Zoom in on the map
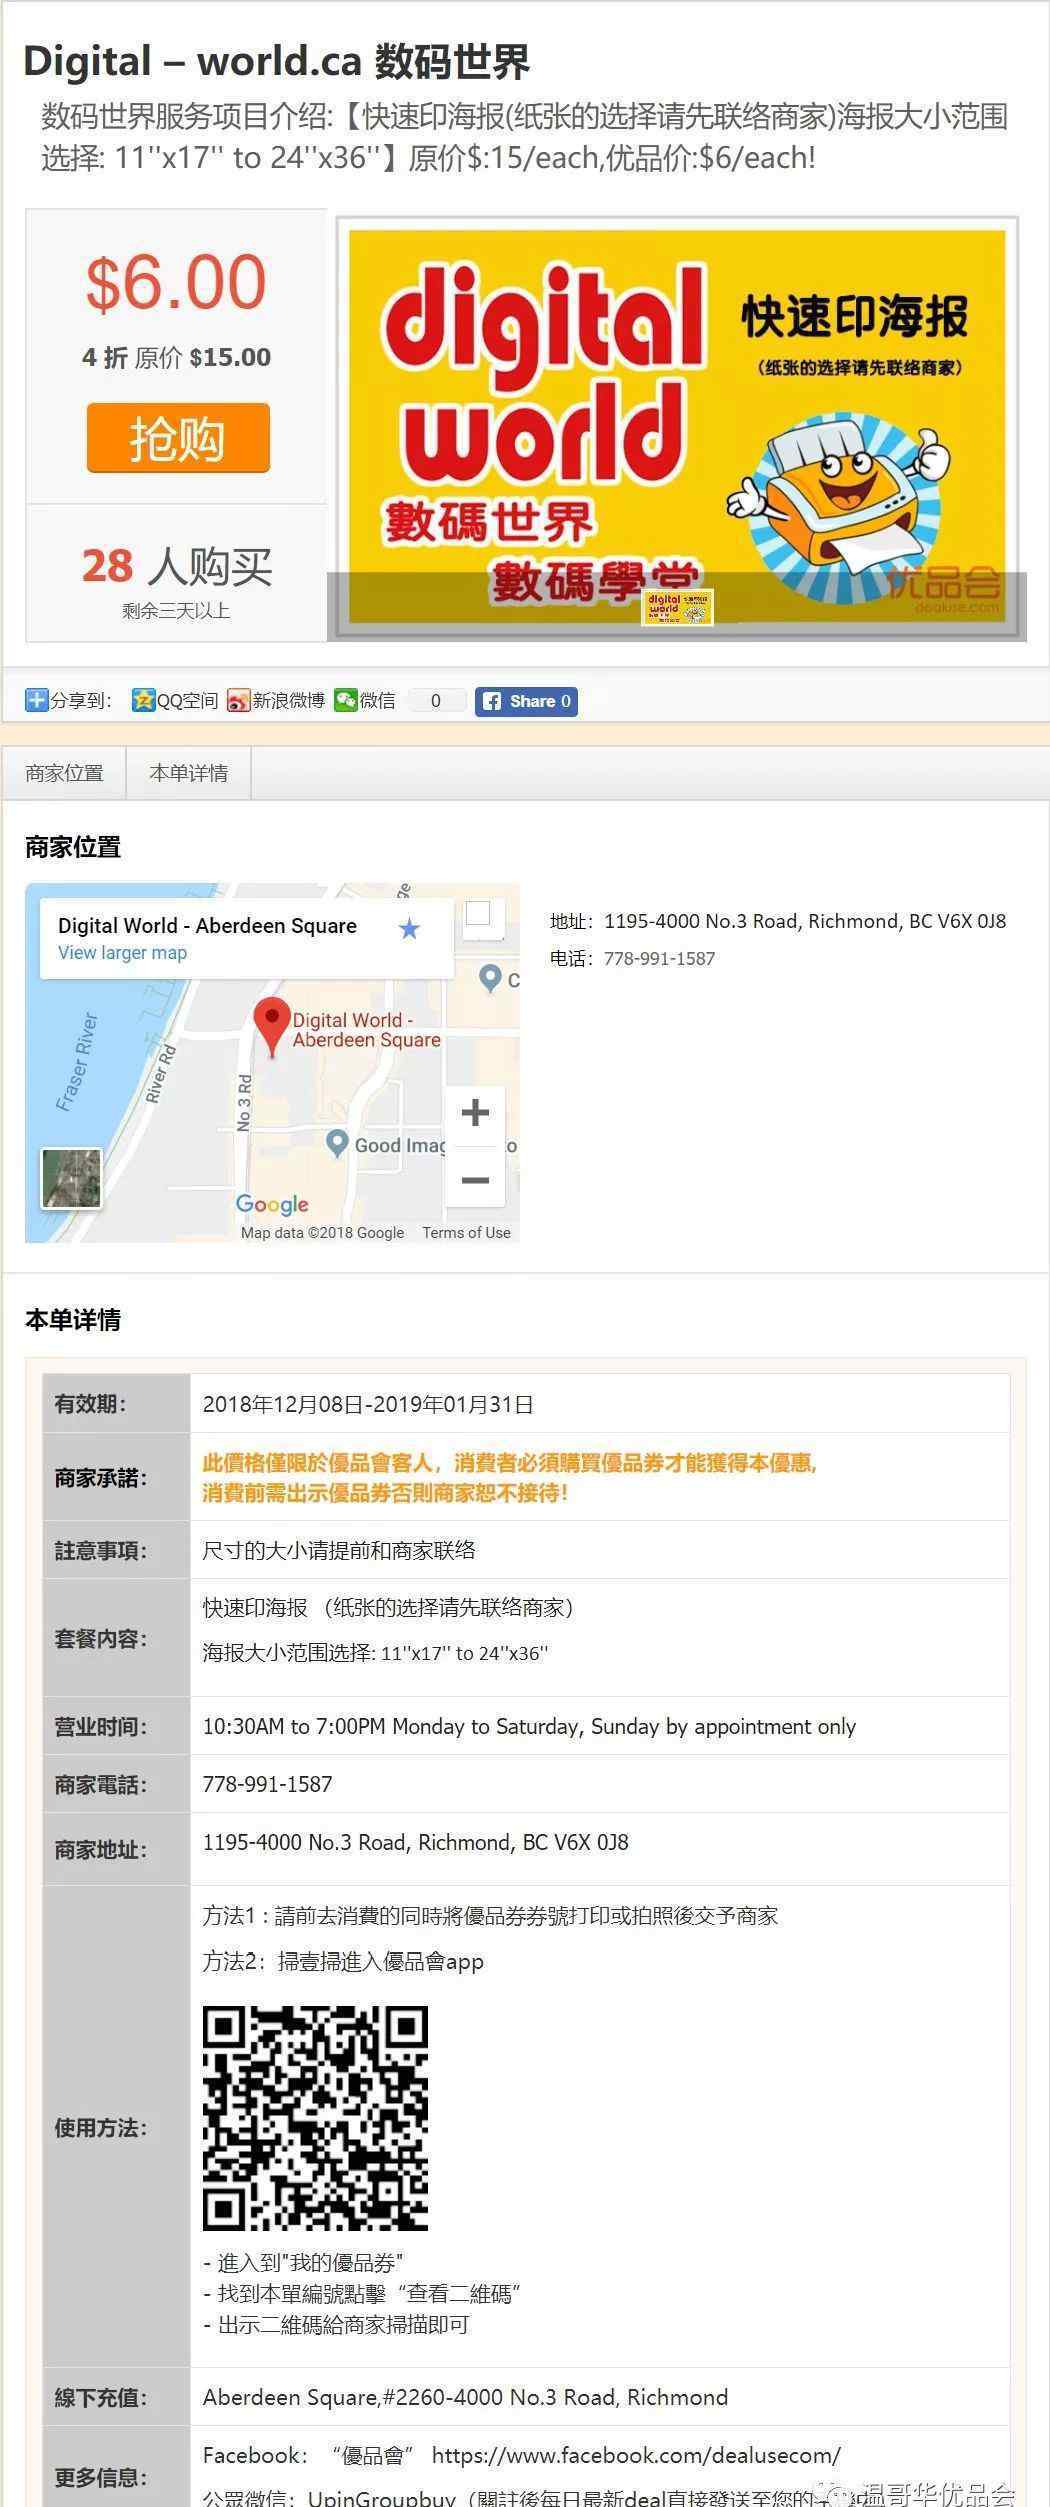The image size is (1050, 2507). point(475,1112)
